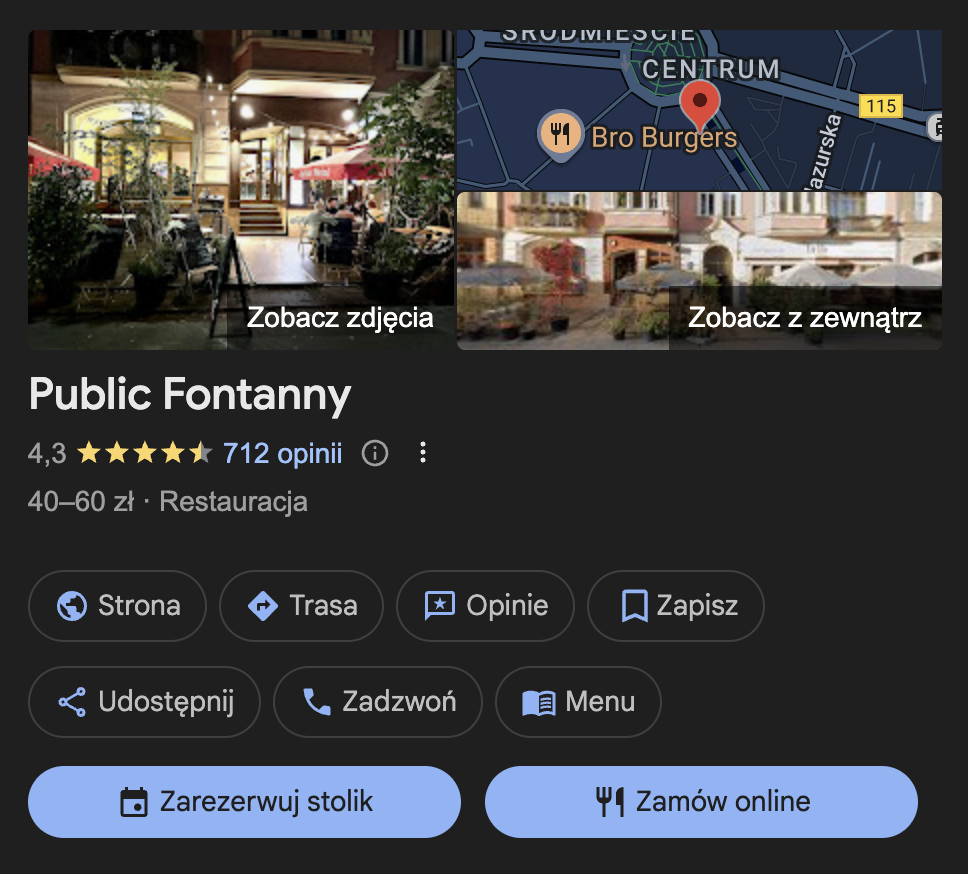Click the CENTRUM label on the map
Viewport: 968px width, 874px height.
[711, 69]
